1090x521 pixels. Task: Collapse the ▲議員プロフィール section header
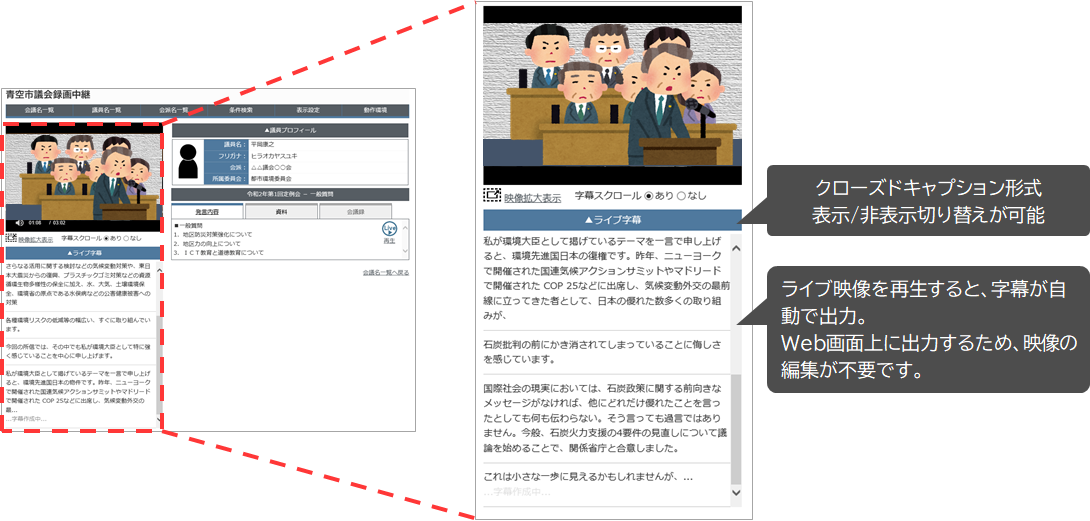[x=290, y=130]
